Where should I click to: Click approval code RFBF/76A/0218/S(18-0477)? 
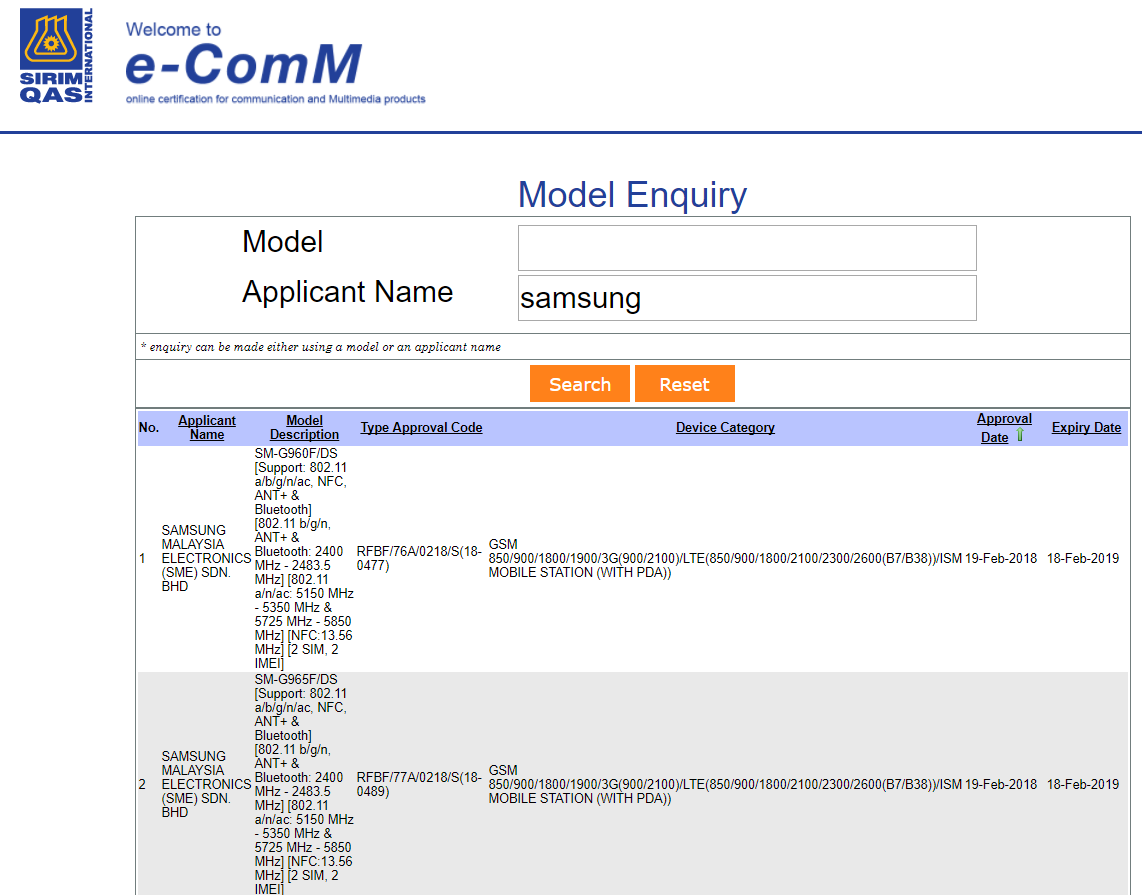419,558
